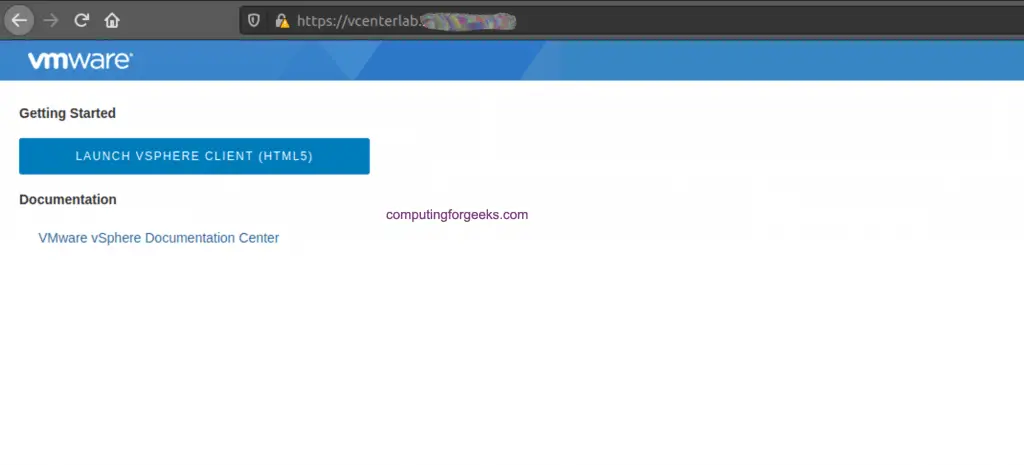
Task: Click the vcenterlab URL address field
Action: click(632, 21)
